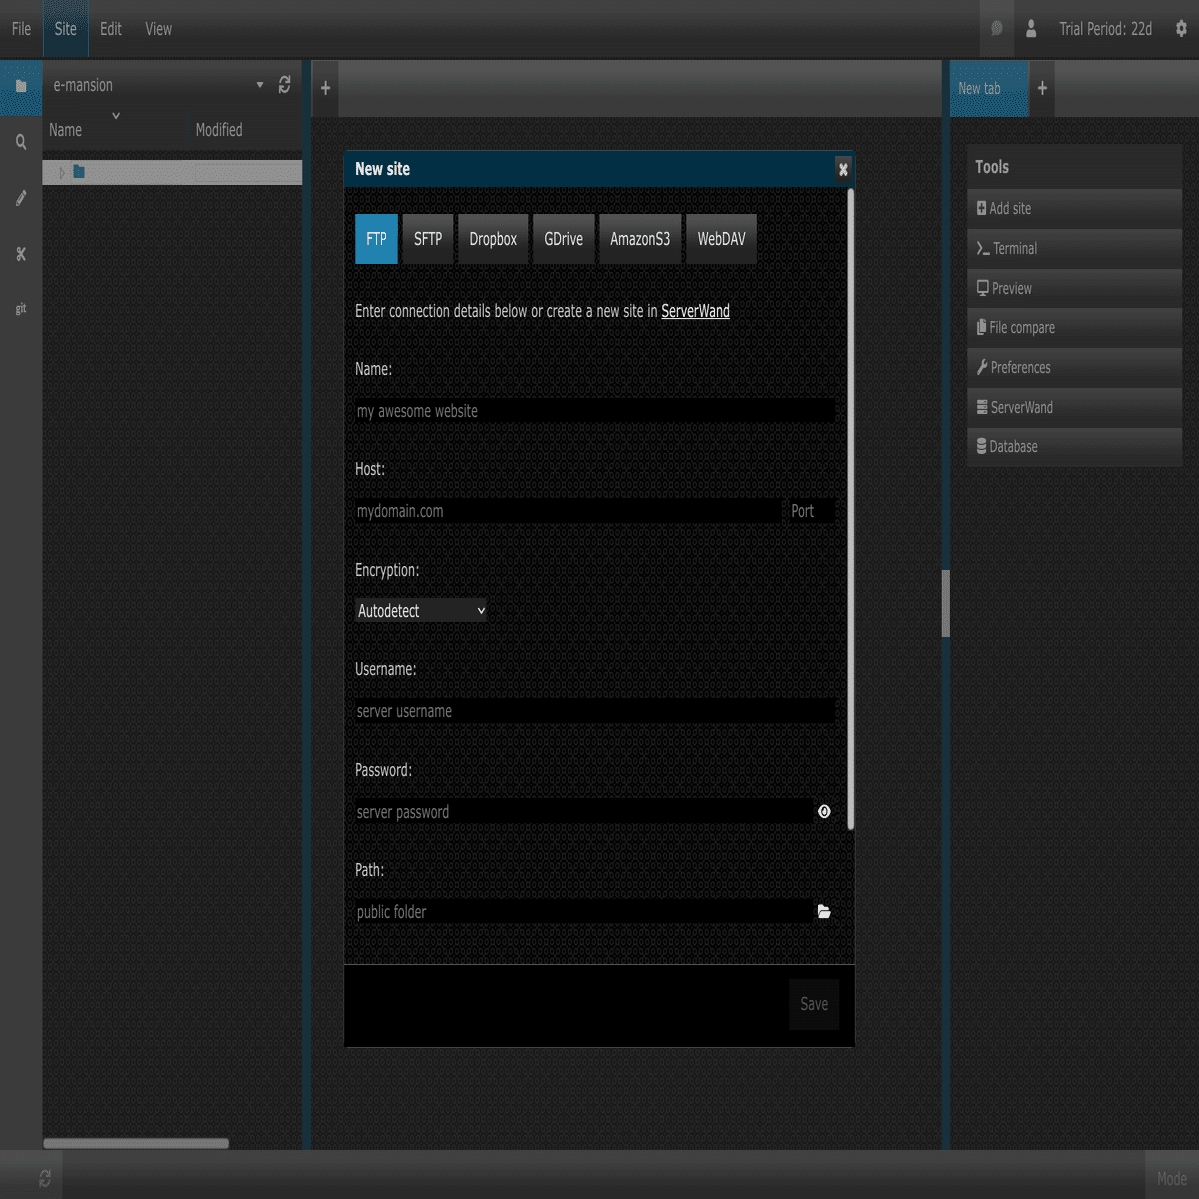Select the FTP connection tab
This screenshot has height=1199, width=1199.
pyautogui.click(x=376, y=239)
